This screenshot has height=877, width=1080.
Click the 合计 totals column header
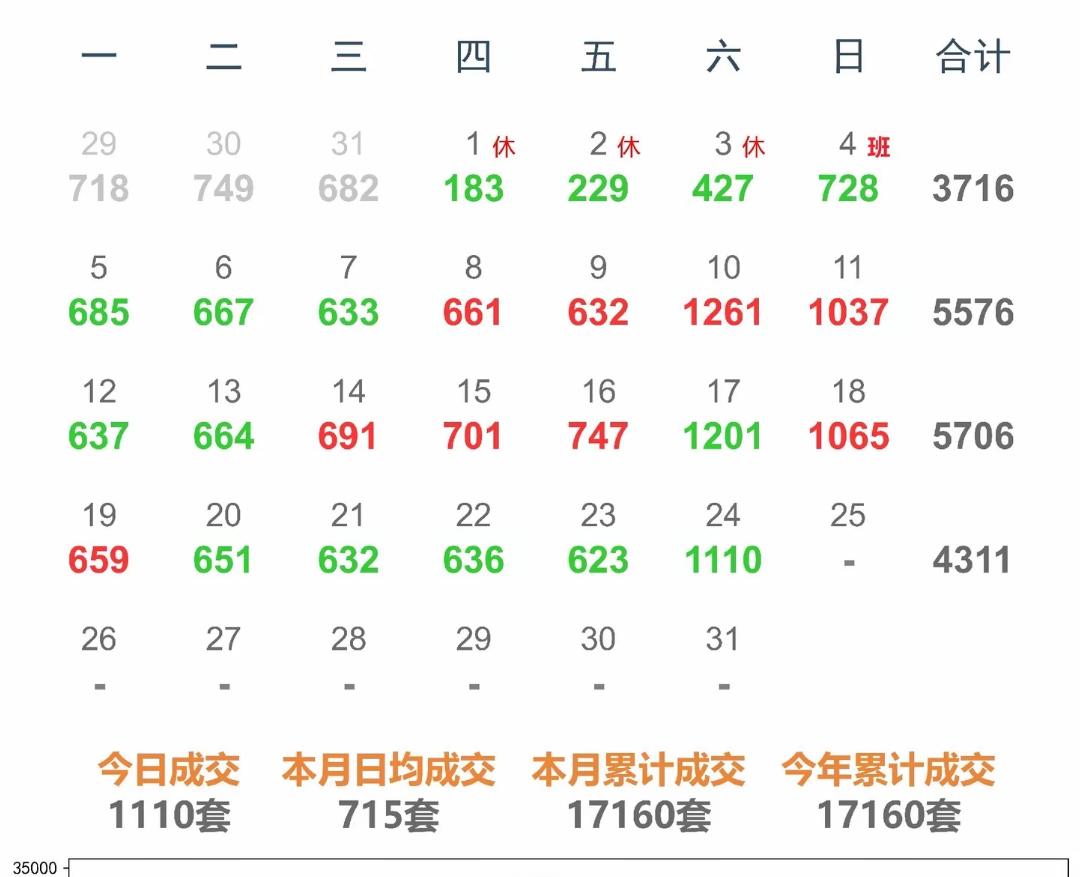pos(971,56)
